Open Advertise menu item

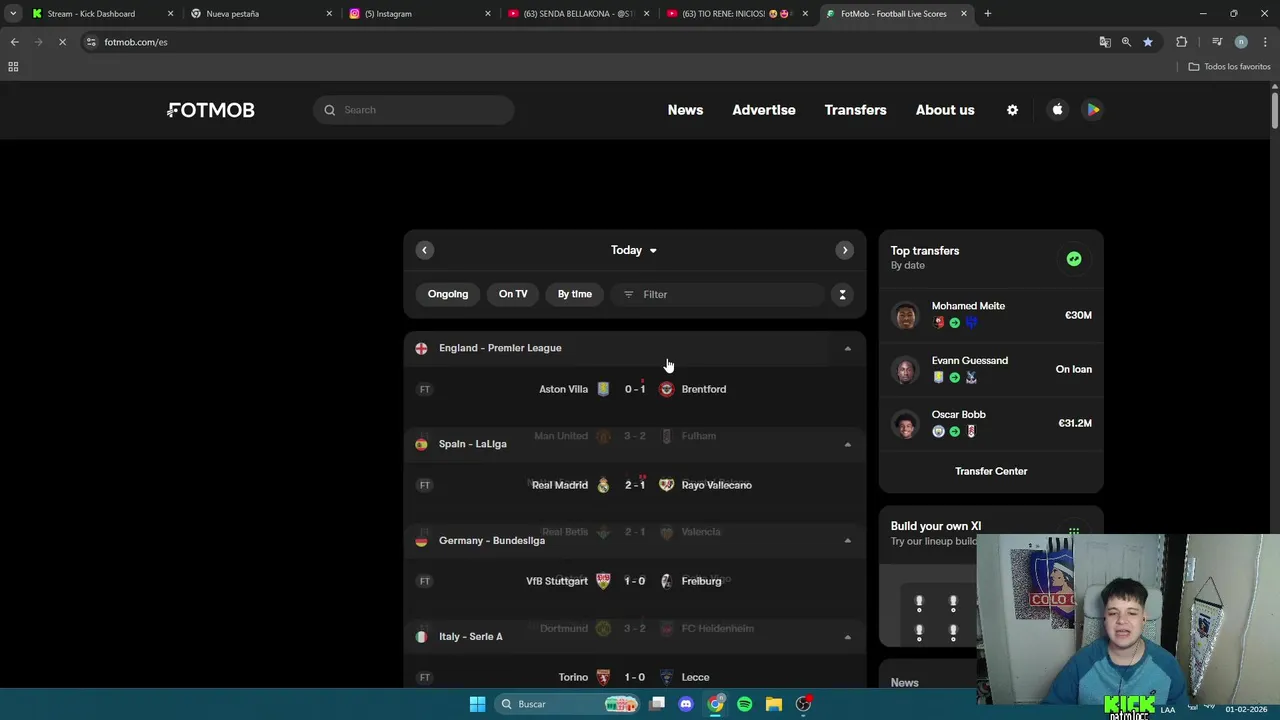764,110
